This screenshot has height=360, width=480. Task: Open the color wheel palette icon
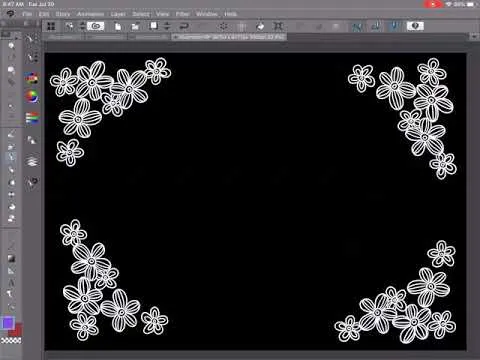(32, 97)
